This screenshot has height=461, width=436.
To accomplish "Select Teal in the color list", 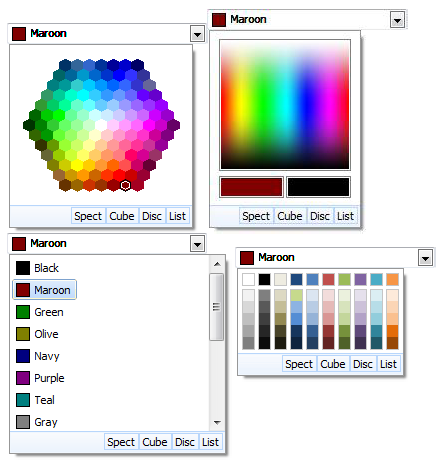I will click(x=44, y=400).
